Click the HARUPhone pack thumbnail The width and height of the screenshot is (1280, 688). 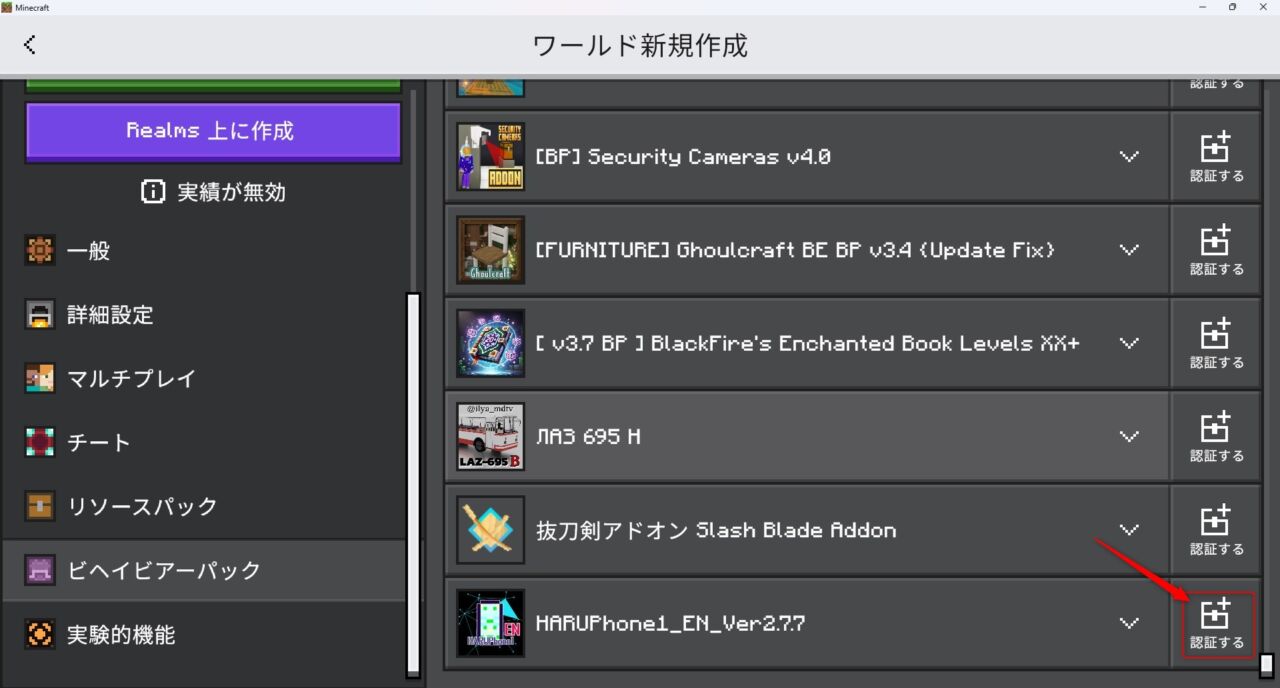click(490, 623)
